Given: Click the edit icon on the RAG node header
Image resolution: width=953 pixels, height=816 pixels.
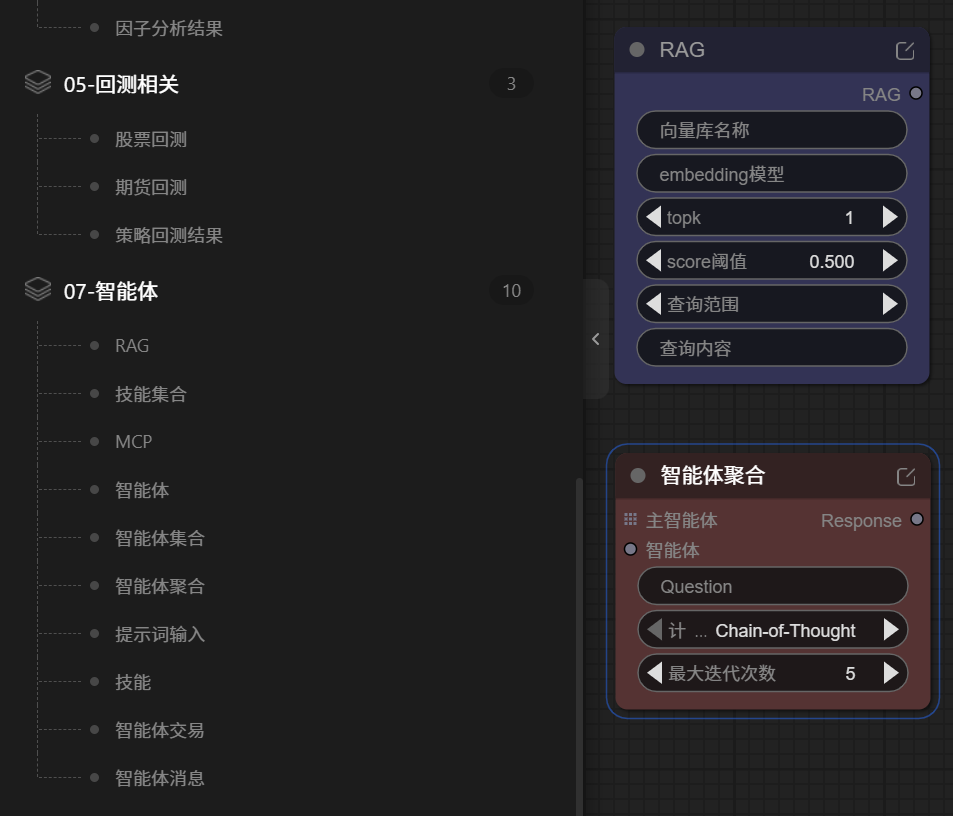Looking at the screenshot, I should pyautogui.click(x=906, y=50).
